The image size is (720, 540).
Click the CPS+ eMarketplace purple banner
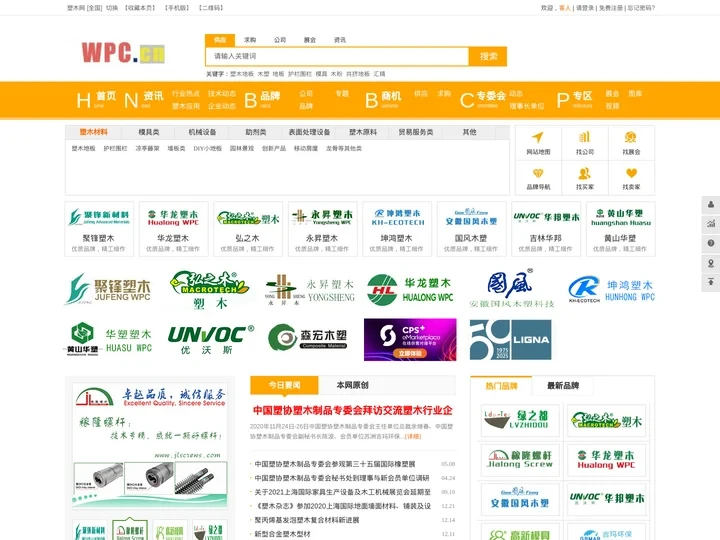click(x=410, y=339)
